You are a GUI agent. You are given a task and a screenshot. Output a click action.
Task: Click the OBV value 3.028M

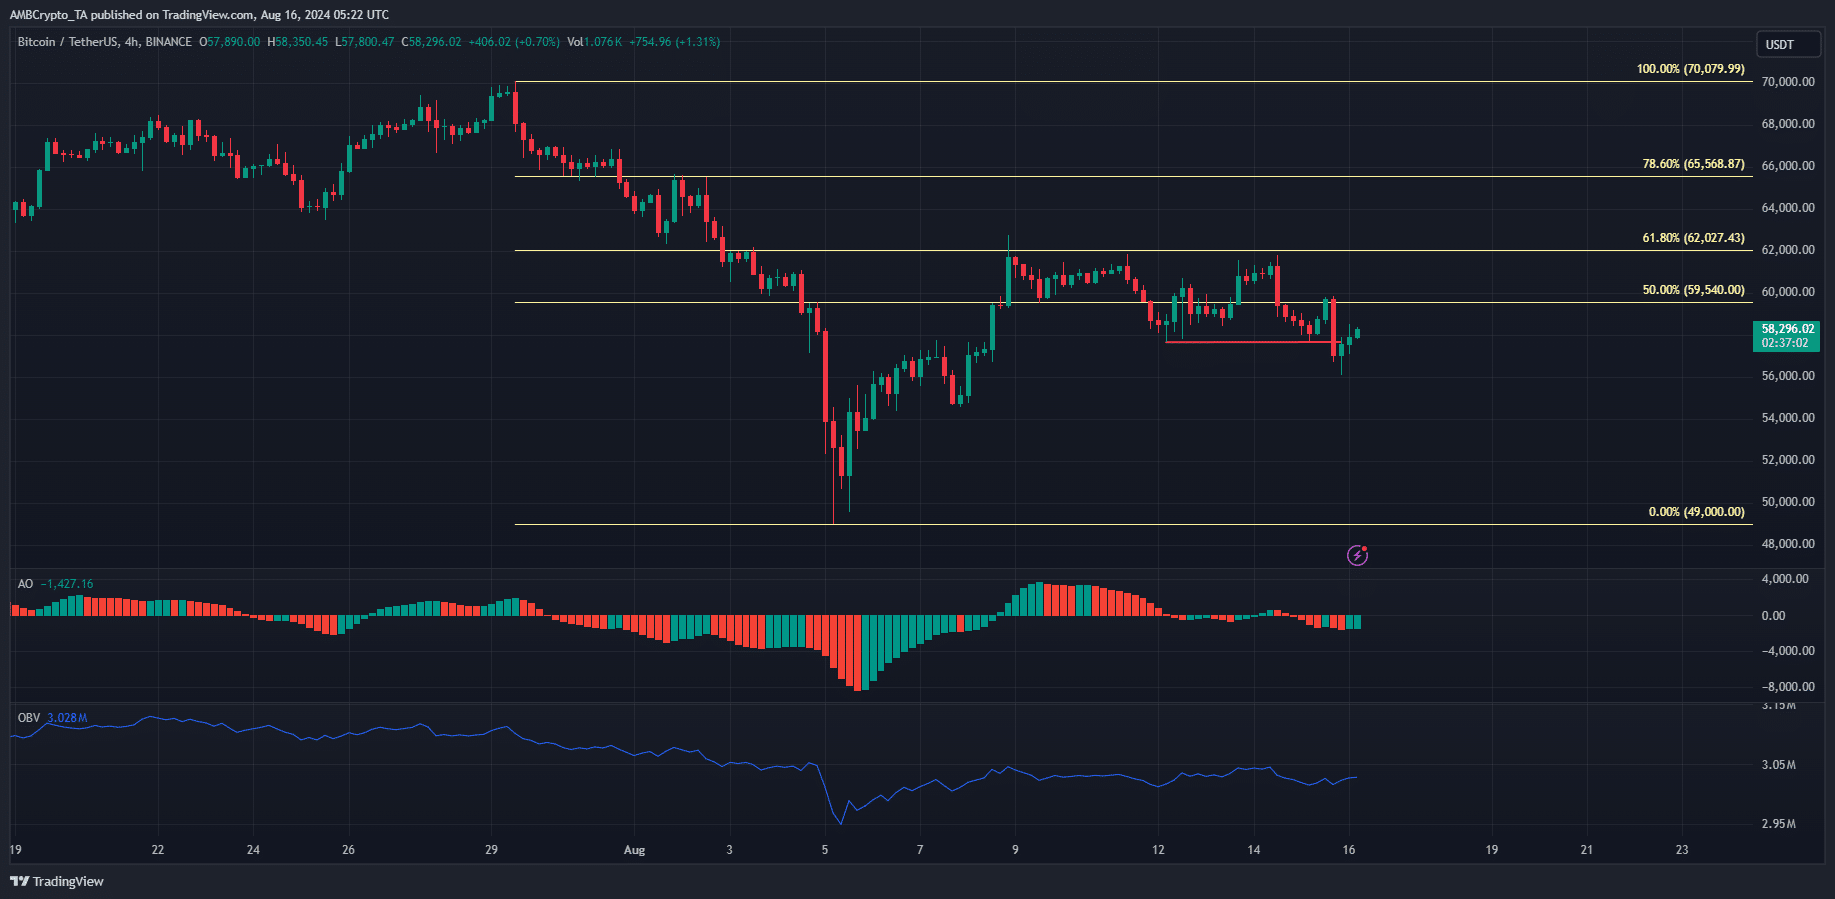(x=67, y=718)
